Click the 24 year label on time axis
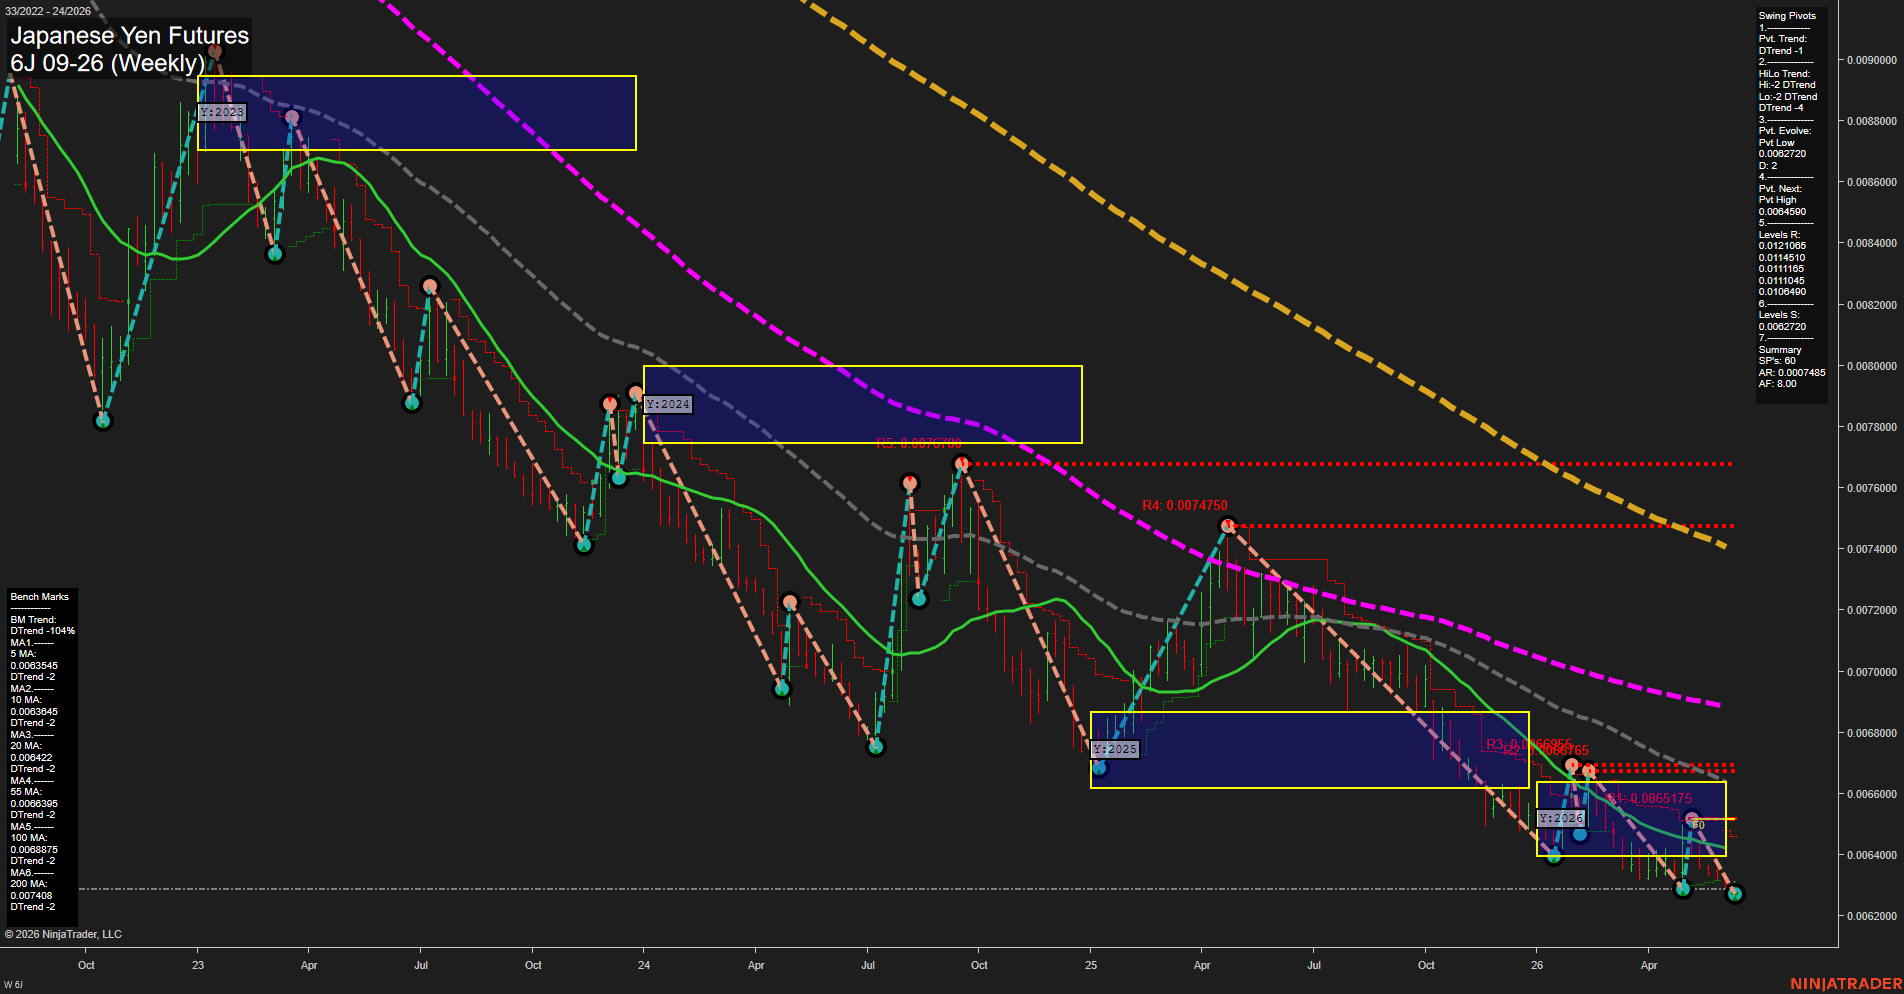 click(644, 965)
